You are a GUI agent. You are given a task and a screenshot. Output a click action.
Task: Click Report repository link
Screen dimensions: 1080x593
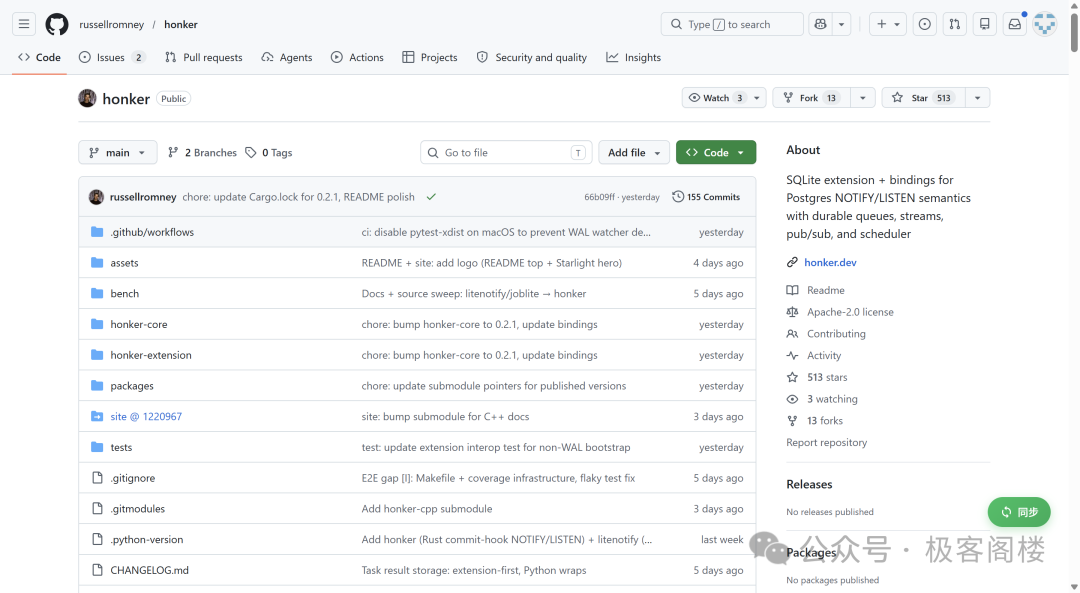coord(827,442)
